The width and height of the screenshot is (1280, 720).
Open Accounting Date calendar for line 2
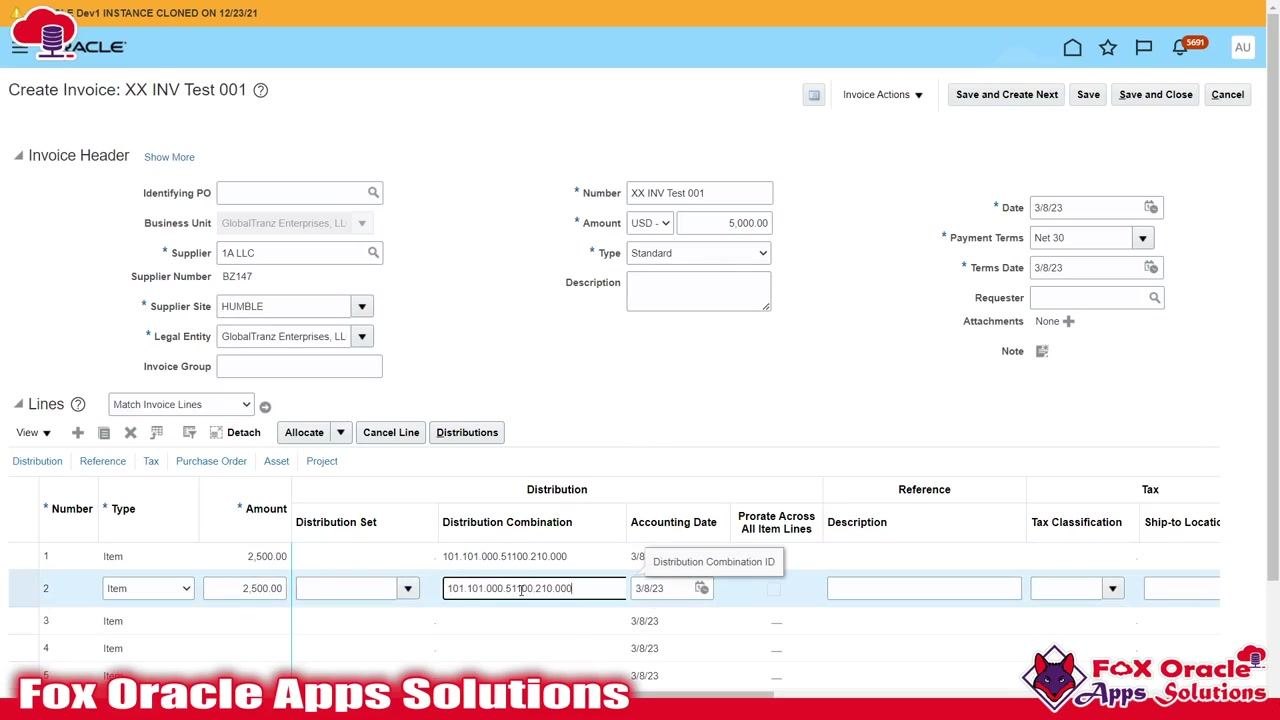tap(702, 588)
